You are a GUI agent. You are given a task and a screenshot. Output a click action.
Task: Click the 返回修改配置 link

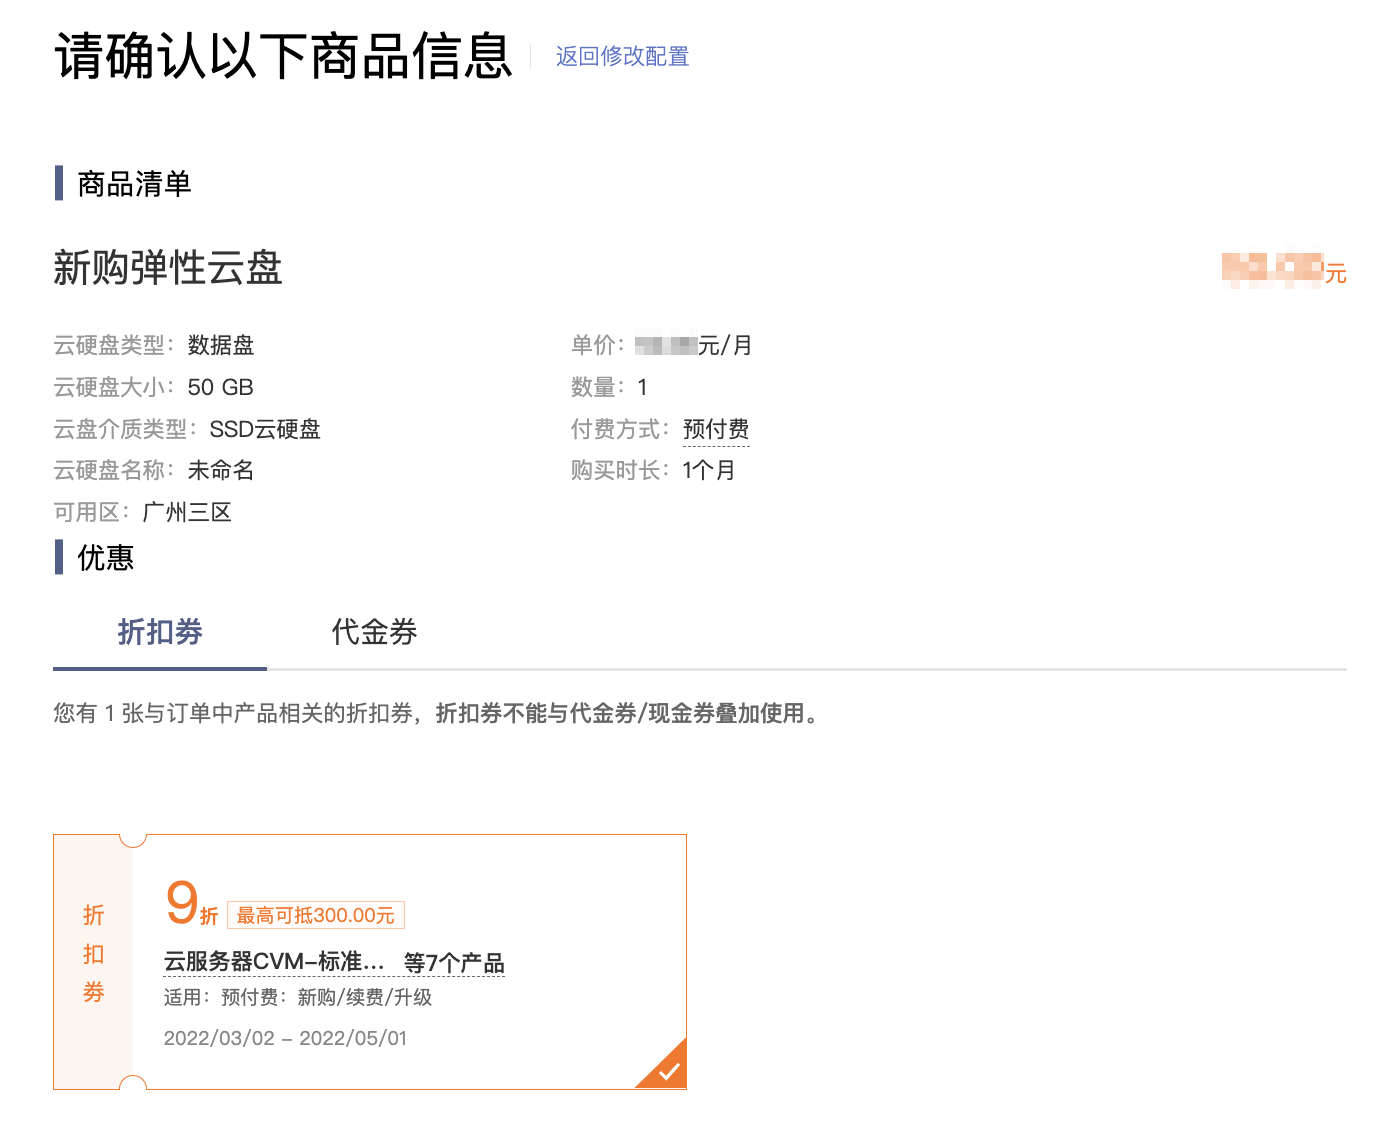coord(622,56)
